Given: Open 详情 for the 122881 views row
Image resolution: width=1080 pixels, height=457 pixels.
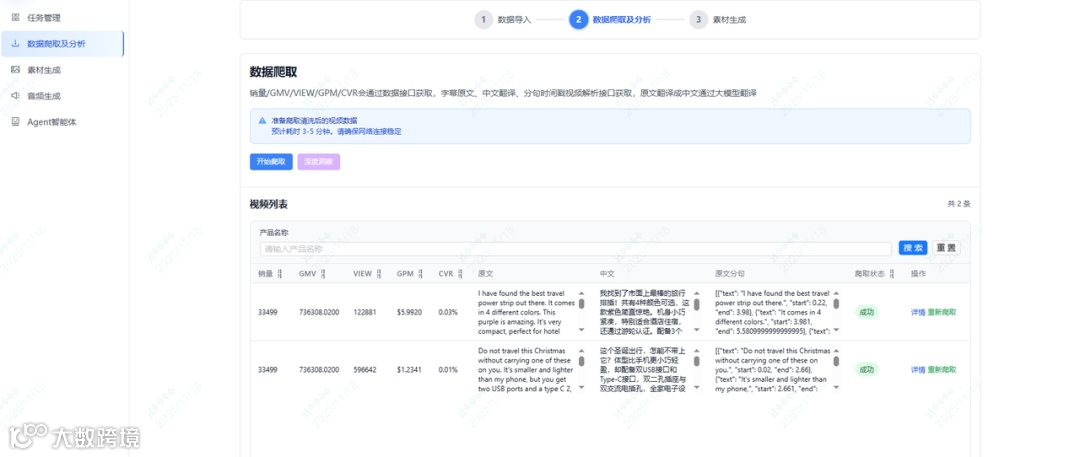Looking at the screenshot, I should 918,312.
